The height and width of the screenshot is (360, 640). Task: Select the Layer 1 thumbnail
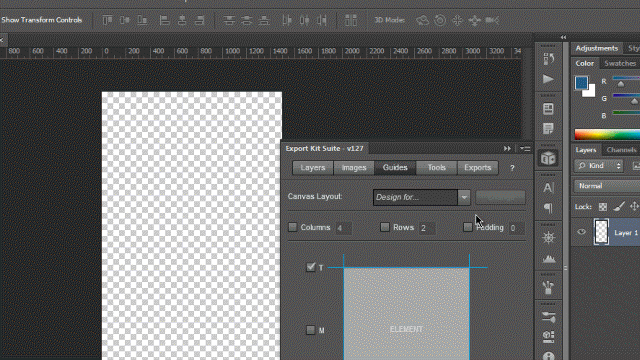pyautogui.click(x=601, y=232)
